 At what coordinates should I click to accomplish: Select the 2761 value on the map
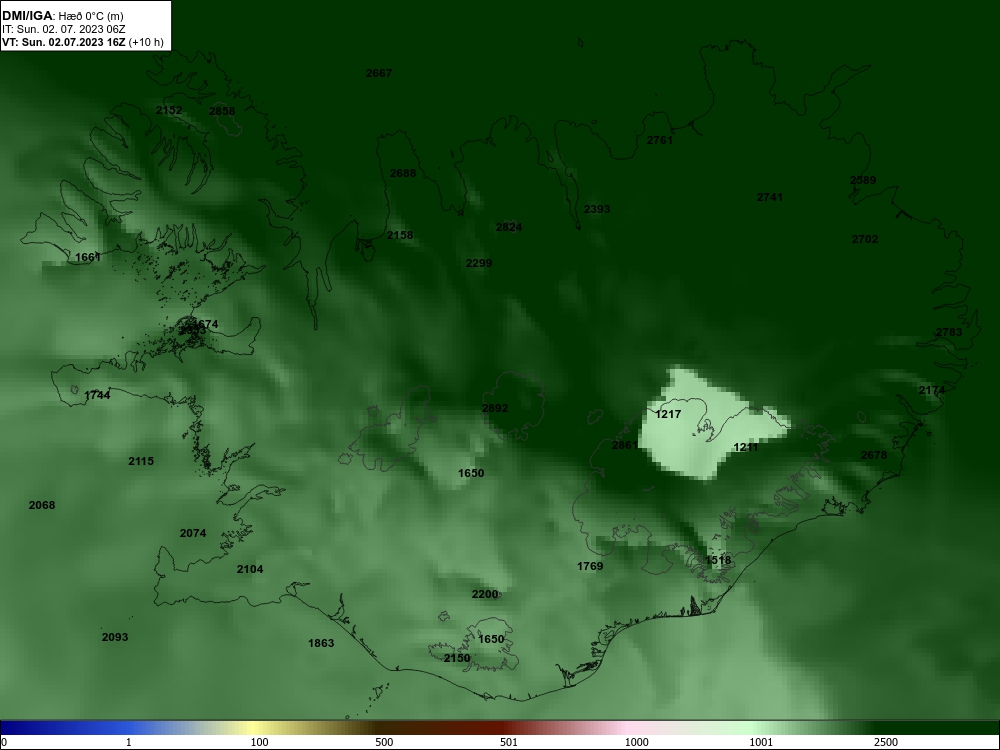(x=659, y=140)
